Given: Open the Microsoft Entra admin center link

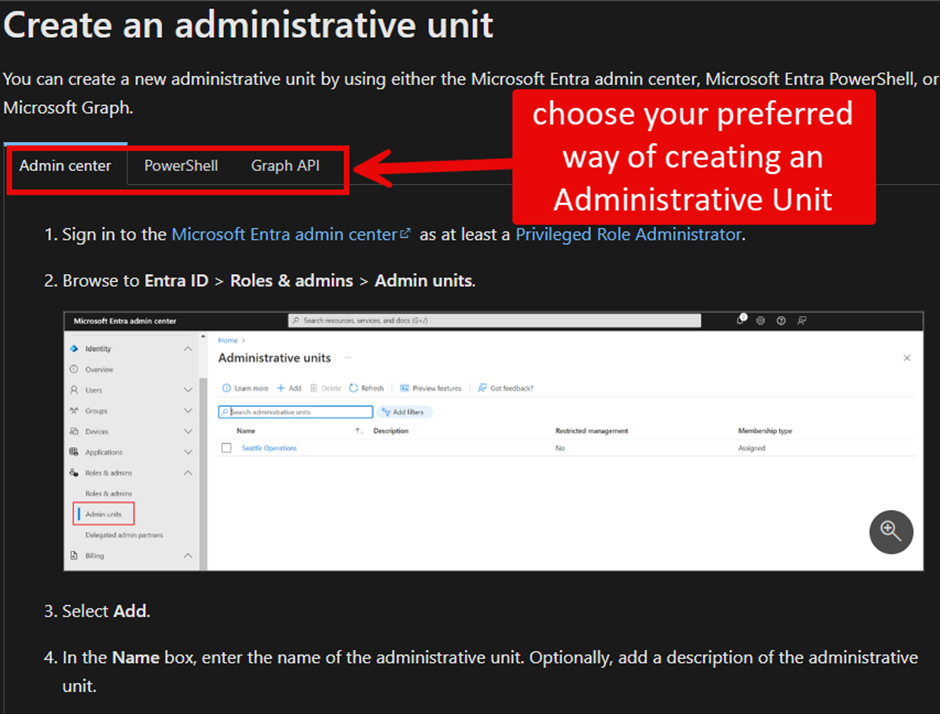Looking at the screenshot, I should pyautogui.click(x=291, y=234).
